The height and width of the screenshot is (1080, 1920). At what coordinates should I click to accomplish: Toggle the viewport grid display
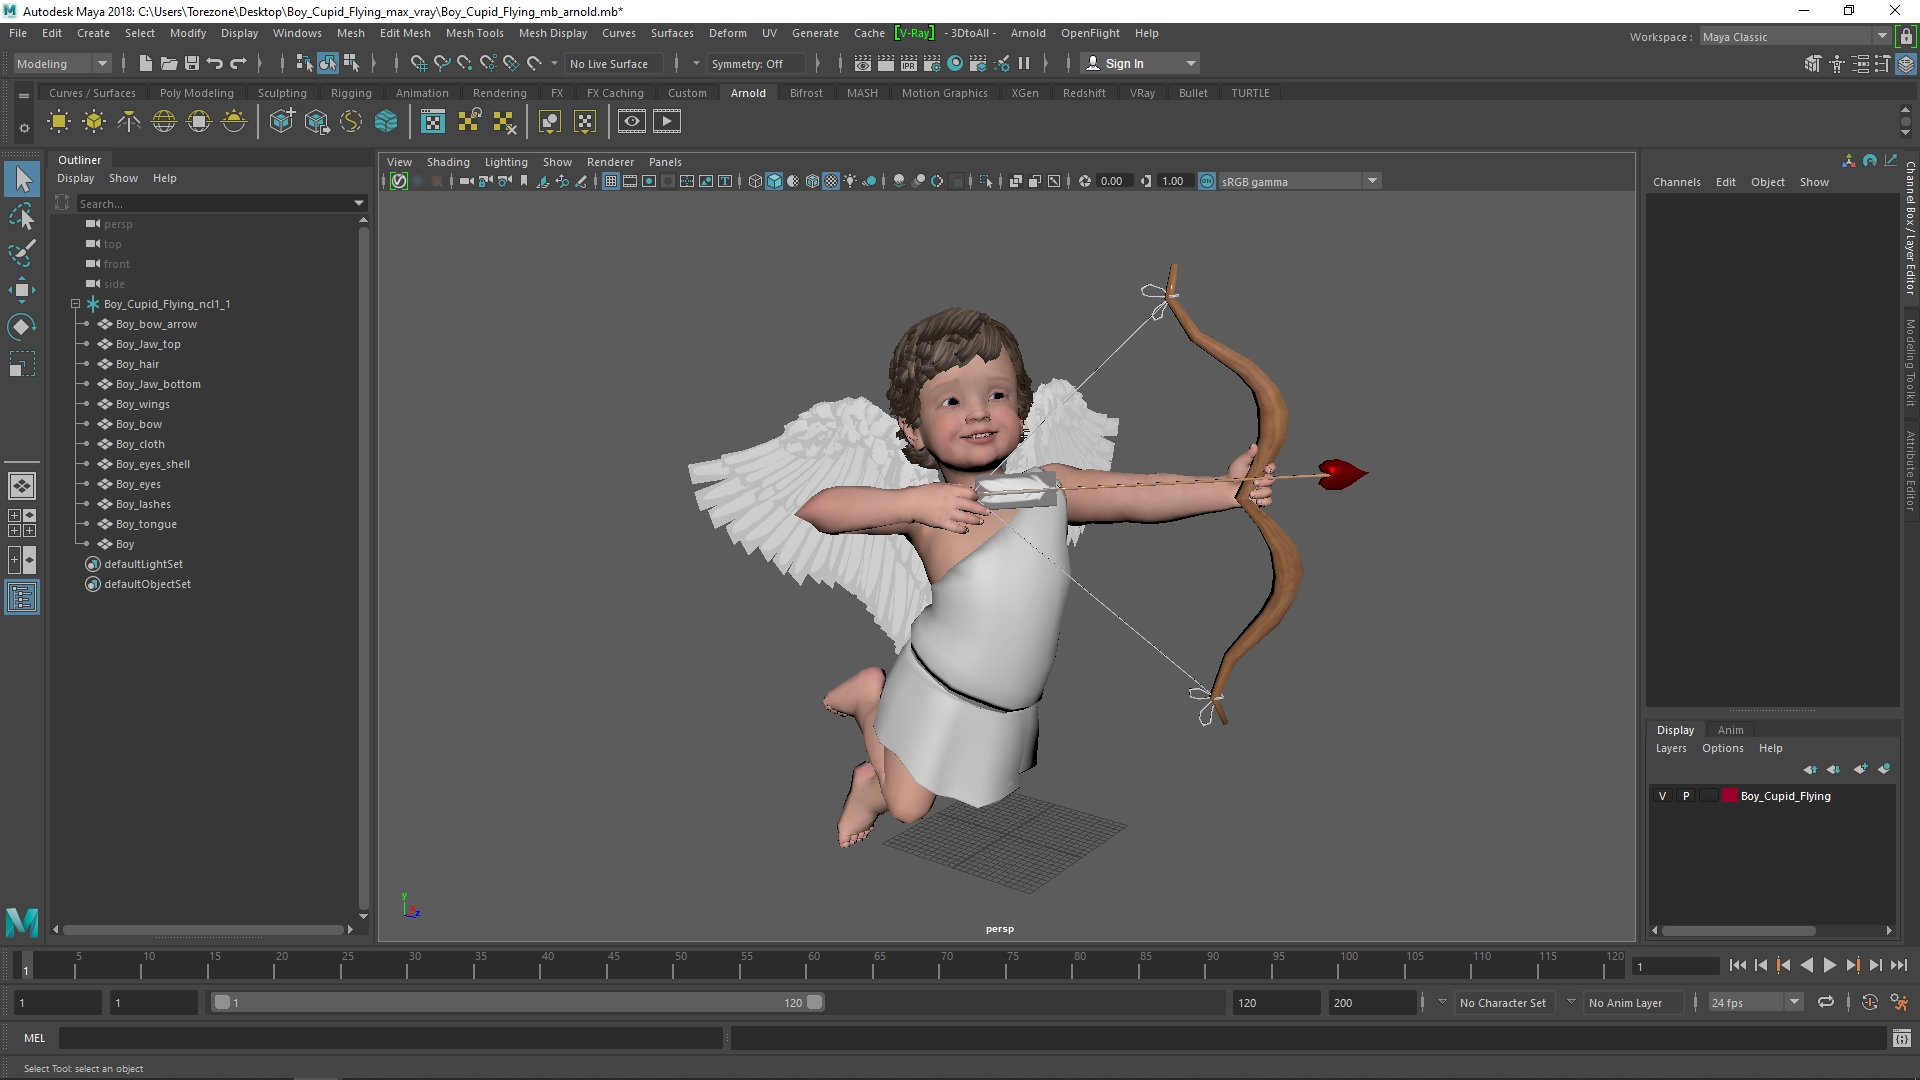610,181
